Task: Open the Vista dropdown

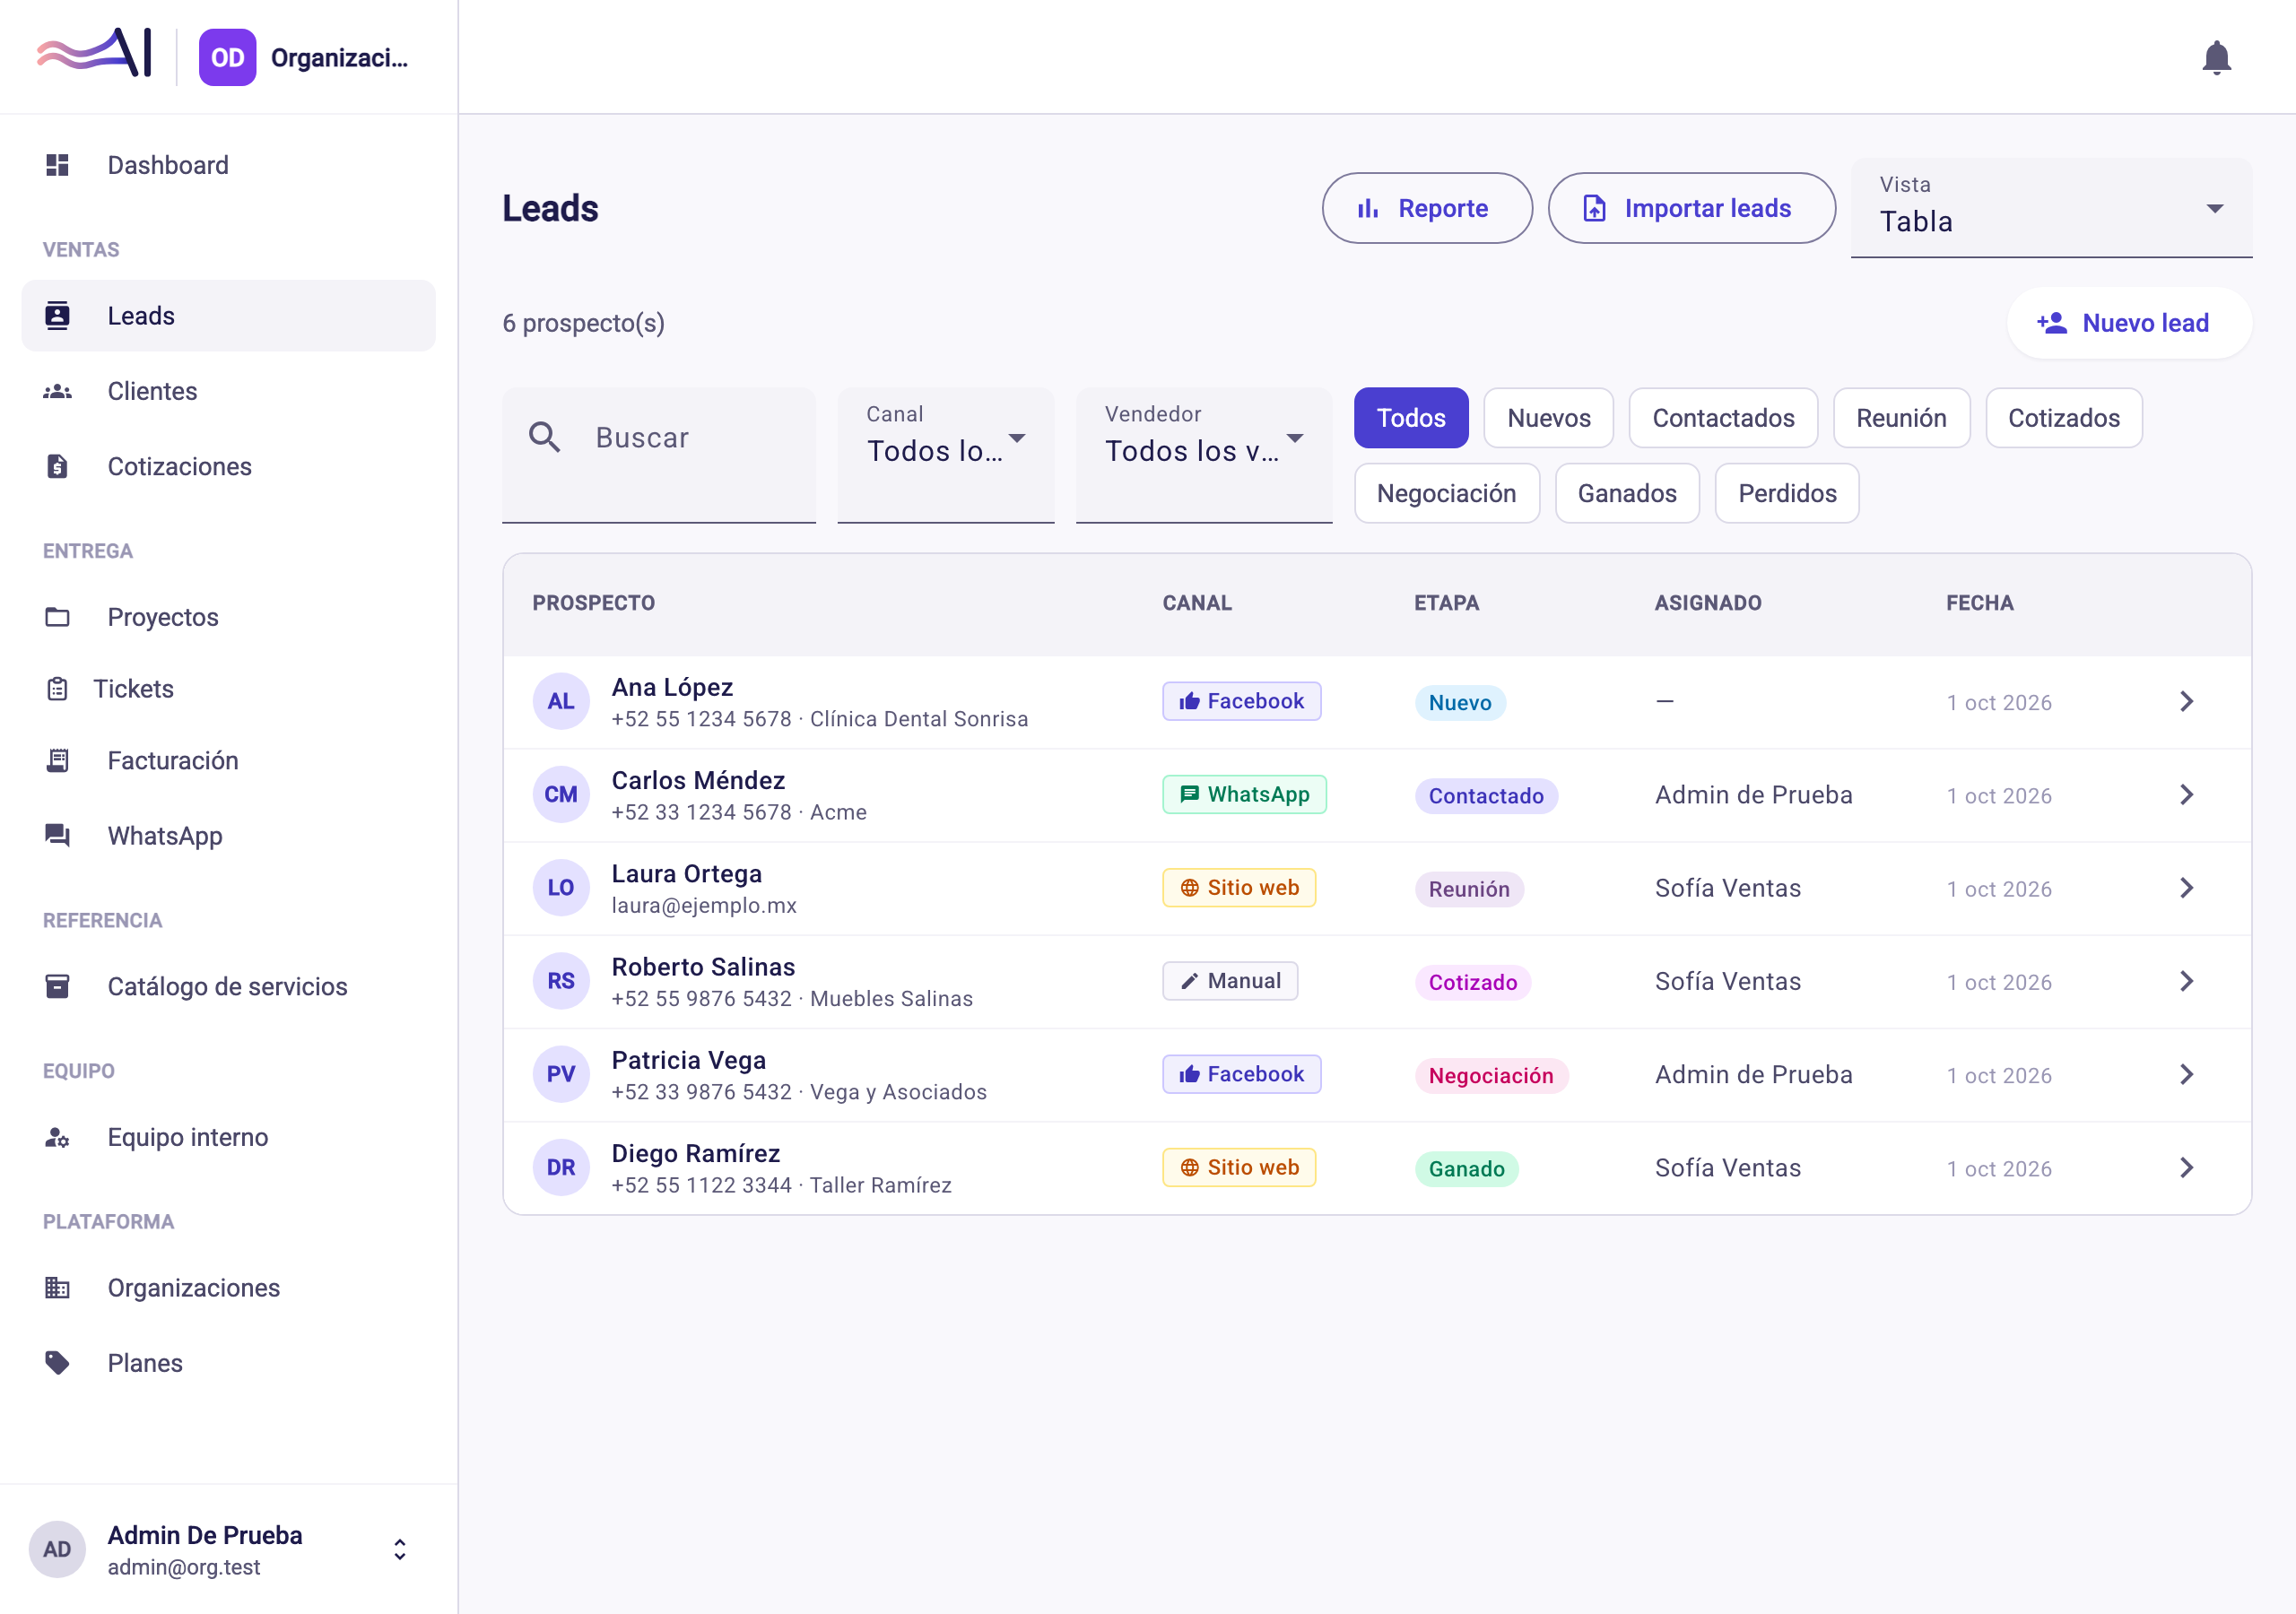Action: tap(2051, 208)
